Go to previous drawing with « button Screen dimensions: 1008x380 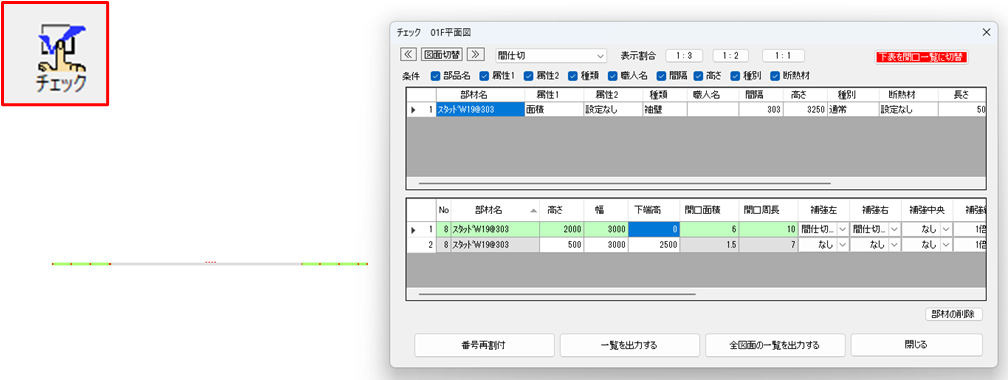409,55
